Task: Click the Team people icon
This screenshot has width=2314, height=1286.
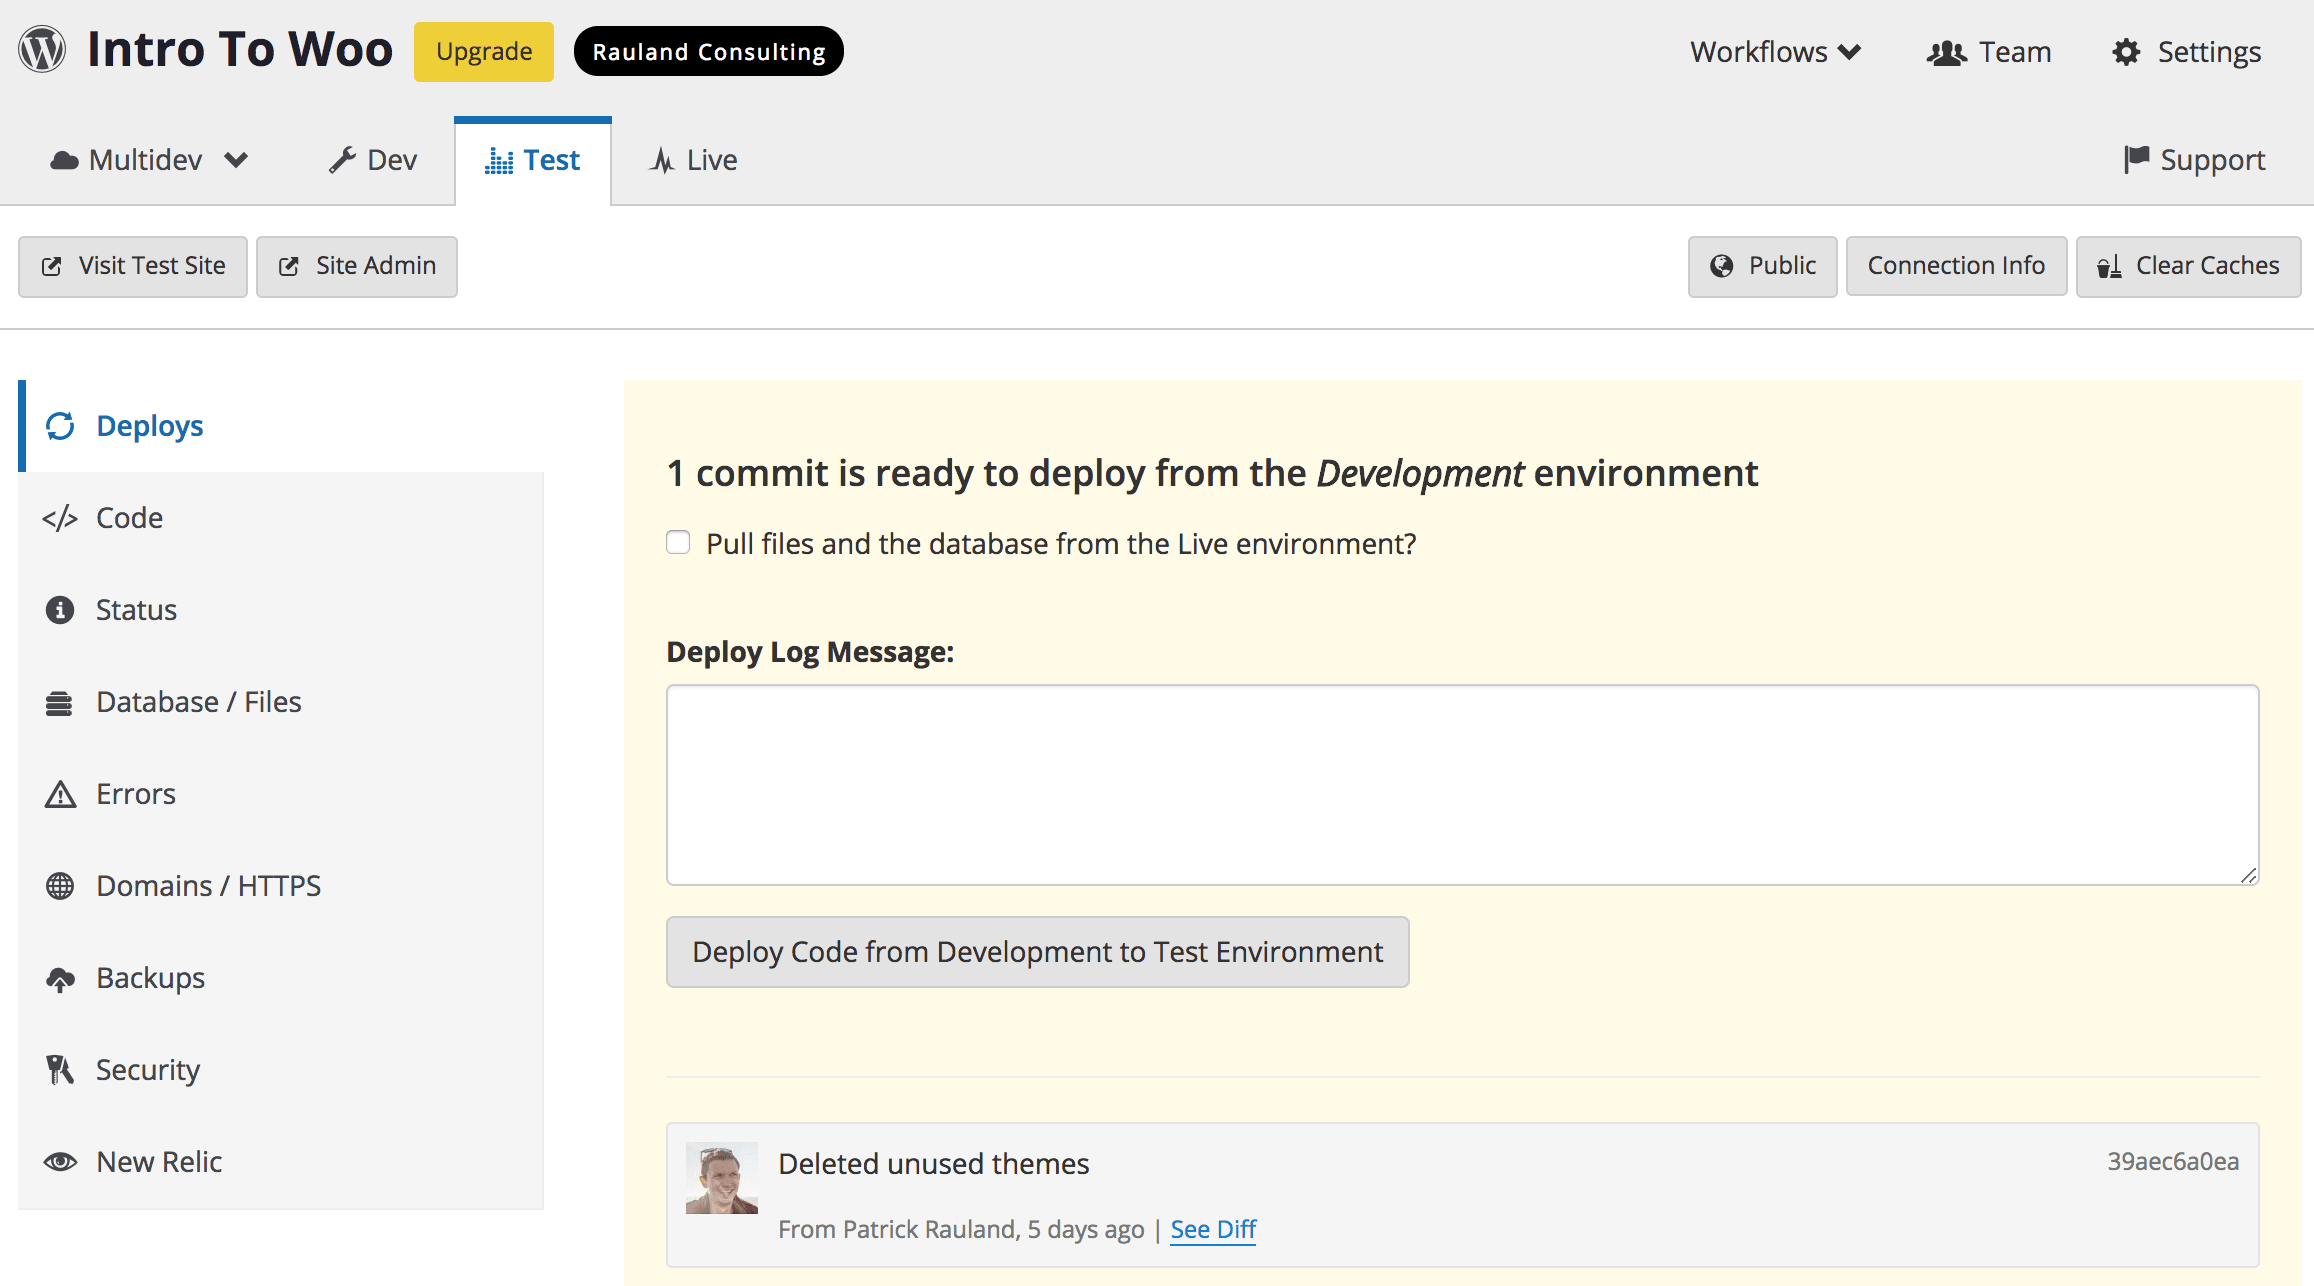Action: tap(1946, 51)
